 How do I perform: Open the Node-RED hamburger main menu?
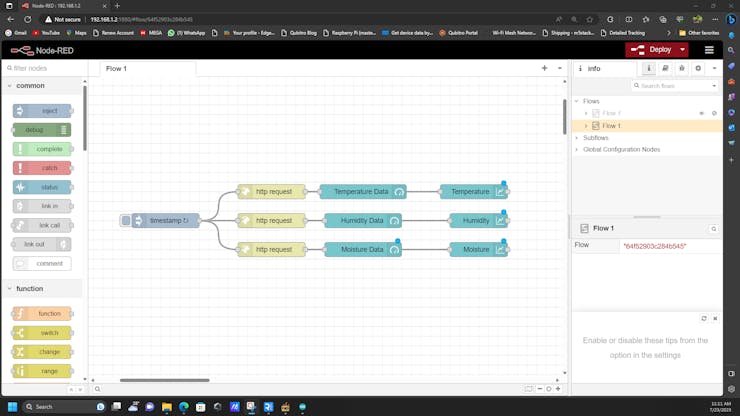click(x=709, y=50)
